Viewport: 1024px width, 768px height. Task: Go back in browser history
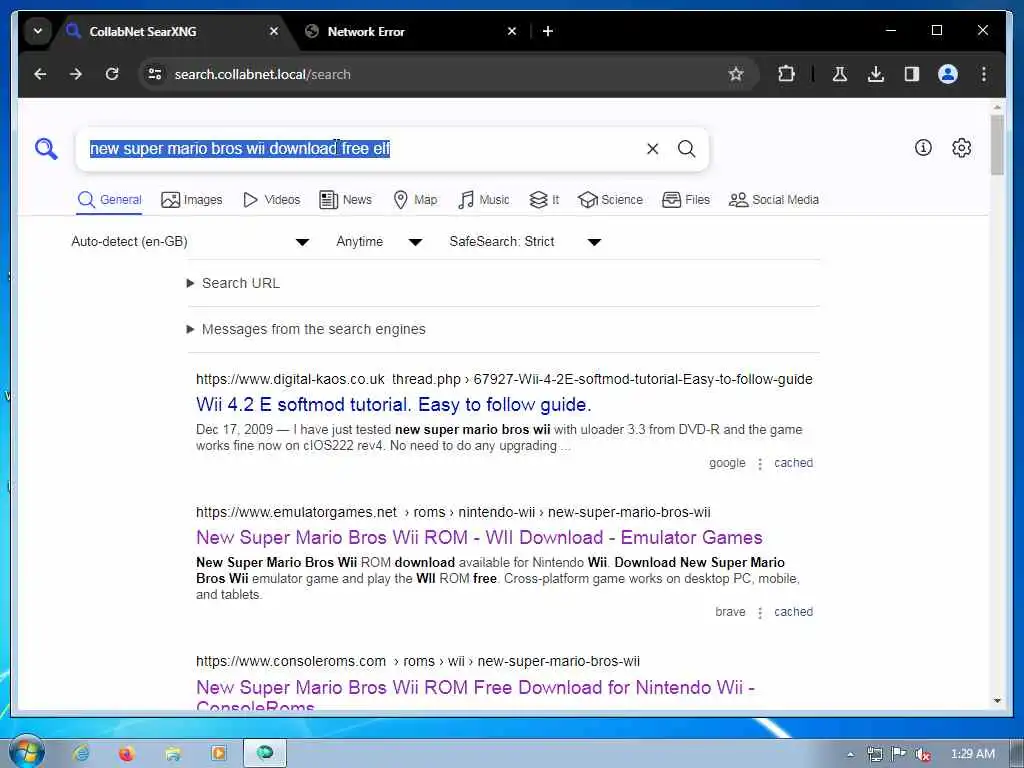pyautogui.click(x=40, y=74)
